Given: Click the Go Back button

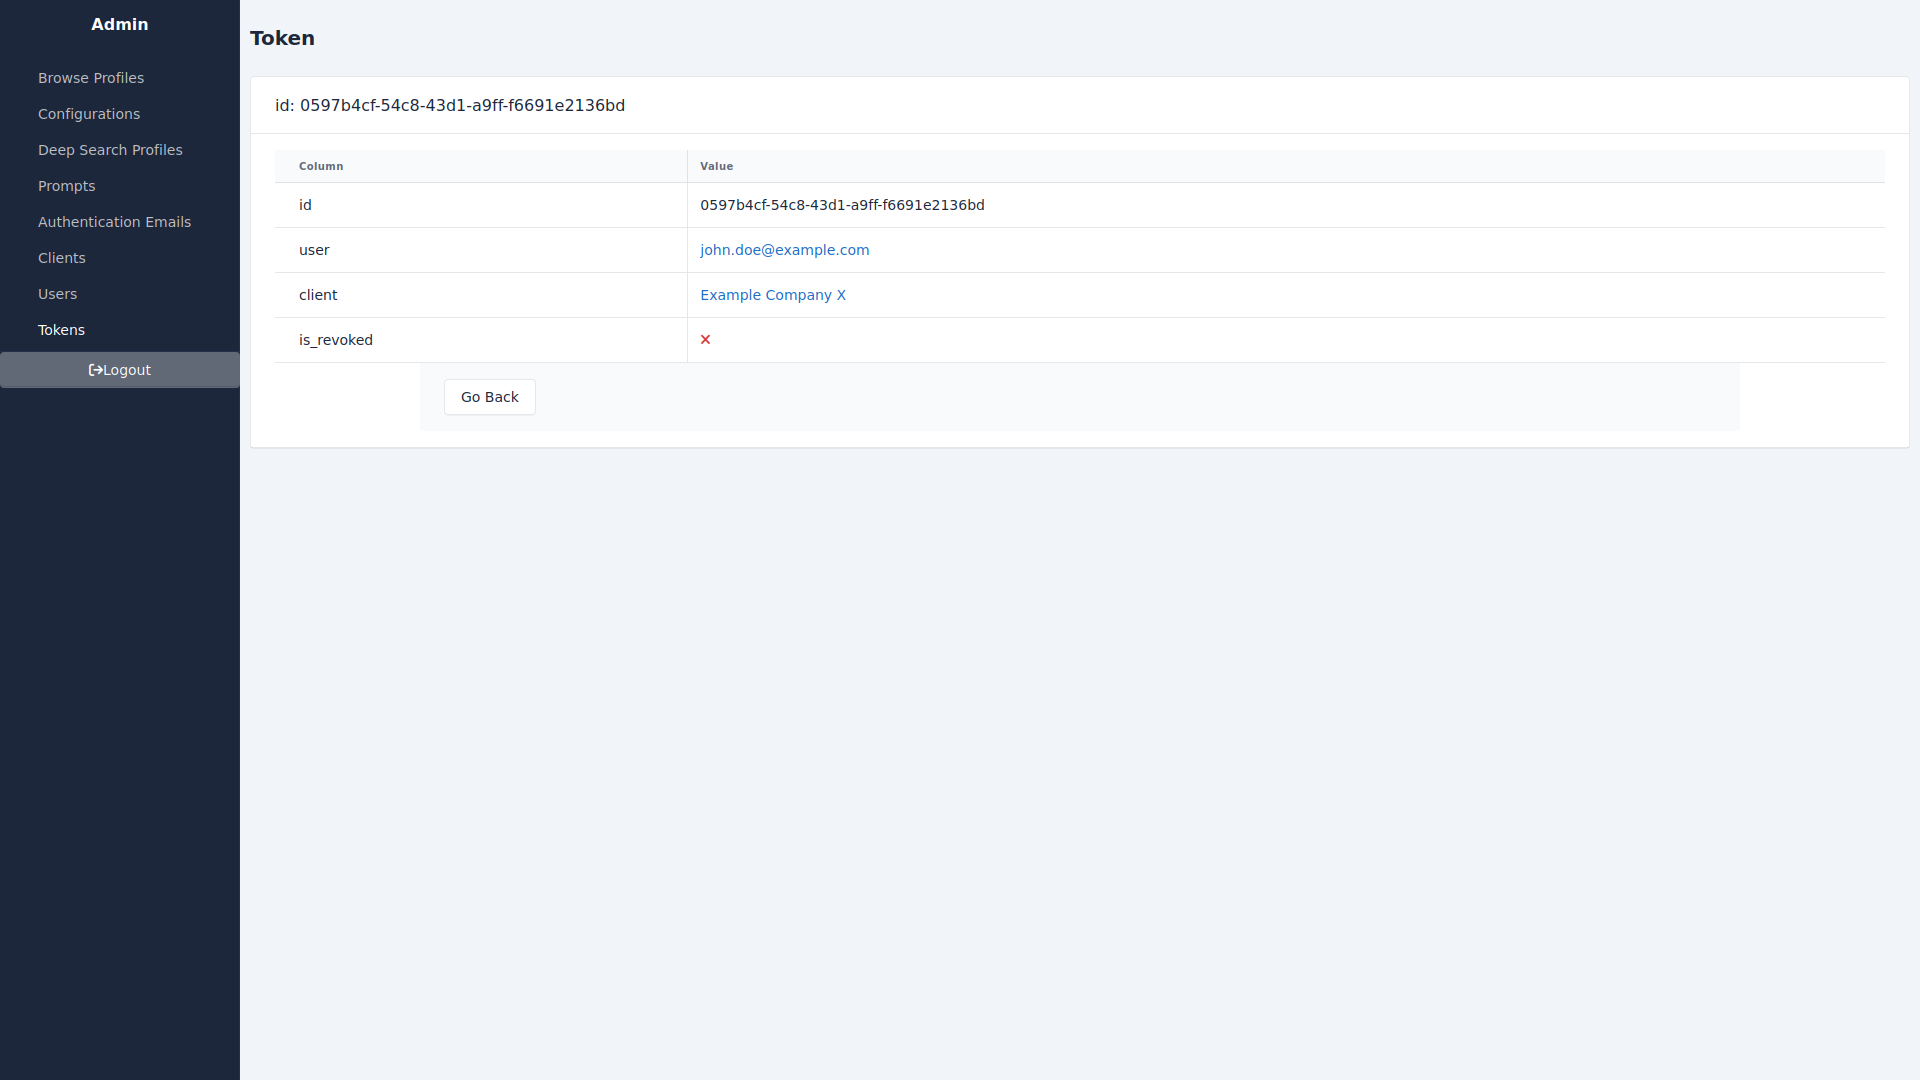Looking at the screenshot, I should pyautogui.click(x=489, y=397).
